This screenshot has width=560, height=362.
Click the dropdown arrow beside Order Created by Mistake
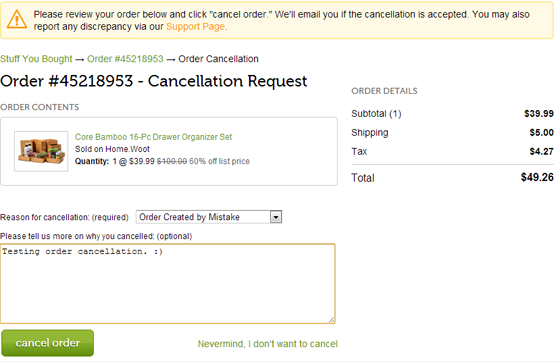[276, 217]
